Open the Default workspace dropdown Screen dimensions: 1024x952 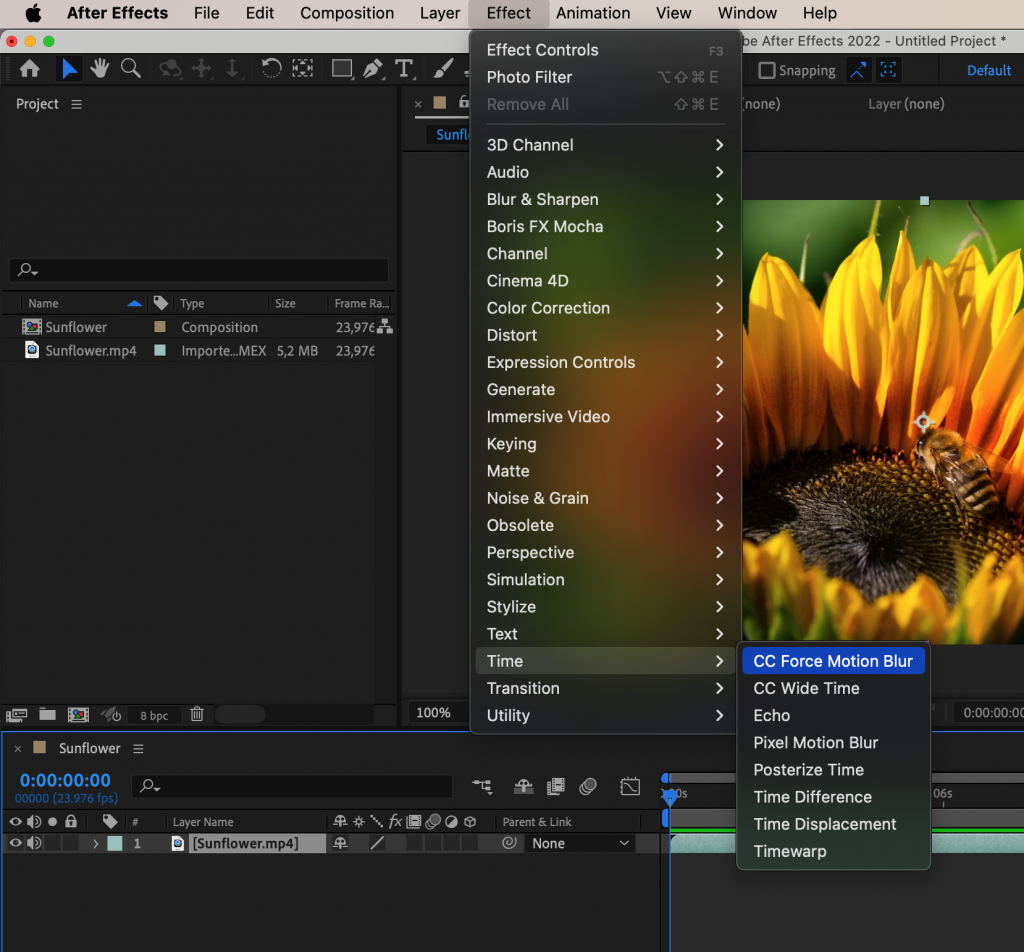click(x=988, y=70)
